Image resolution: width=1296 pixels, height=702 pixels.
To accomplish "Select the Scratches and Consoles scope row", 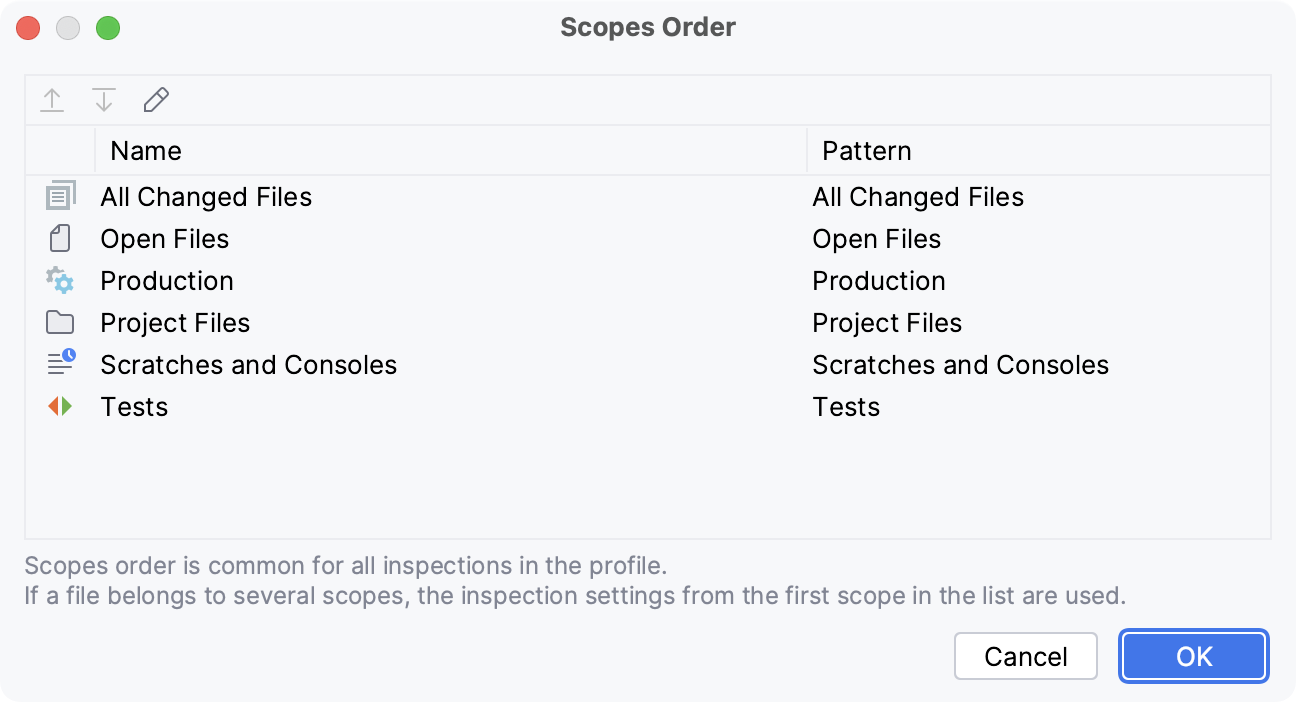I will [248, 364].
